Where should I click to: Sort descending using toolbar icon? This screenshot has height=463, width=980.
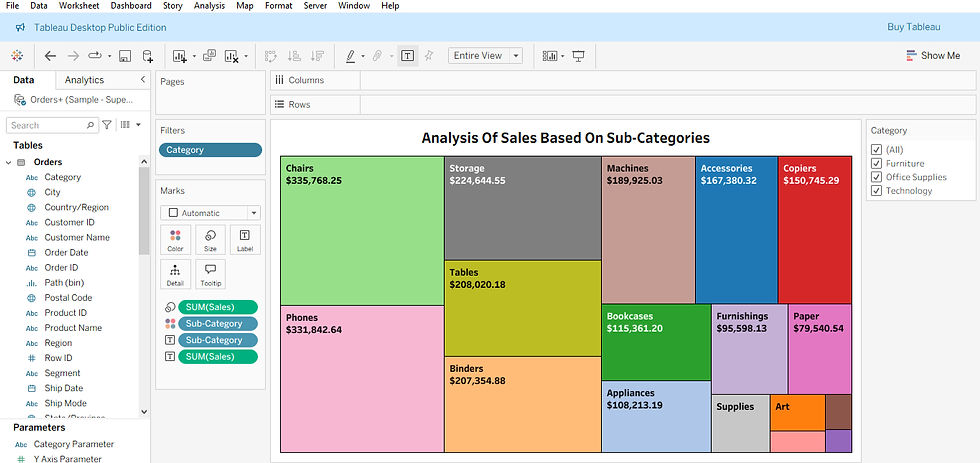click(x=318, y=56)
